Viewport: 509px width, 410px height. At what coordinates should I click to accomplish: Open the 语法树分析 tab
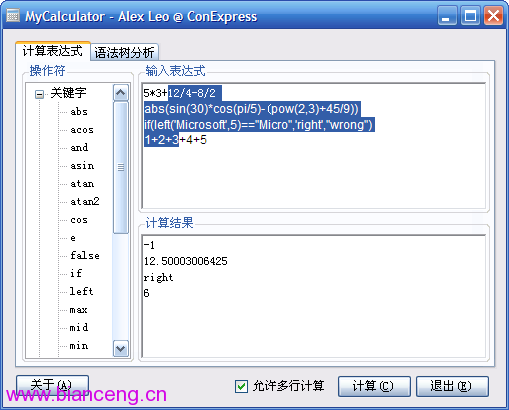(x=124, y=52)
